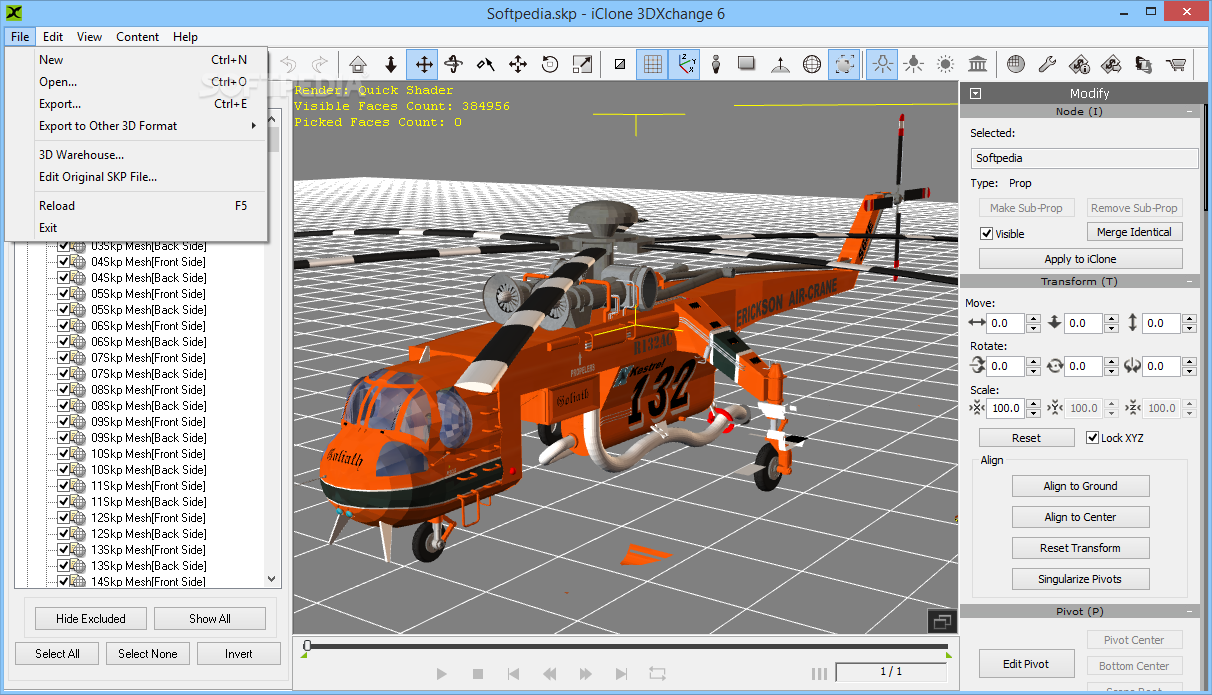Increase the first Move value with up stepper
1212x695 pixels.
(x=1033, y=319)
